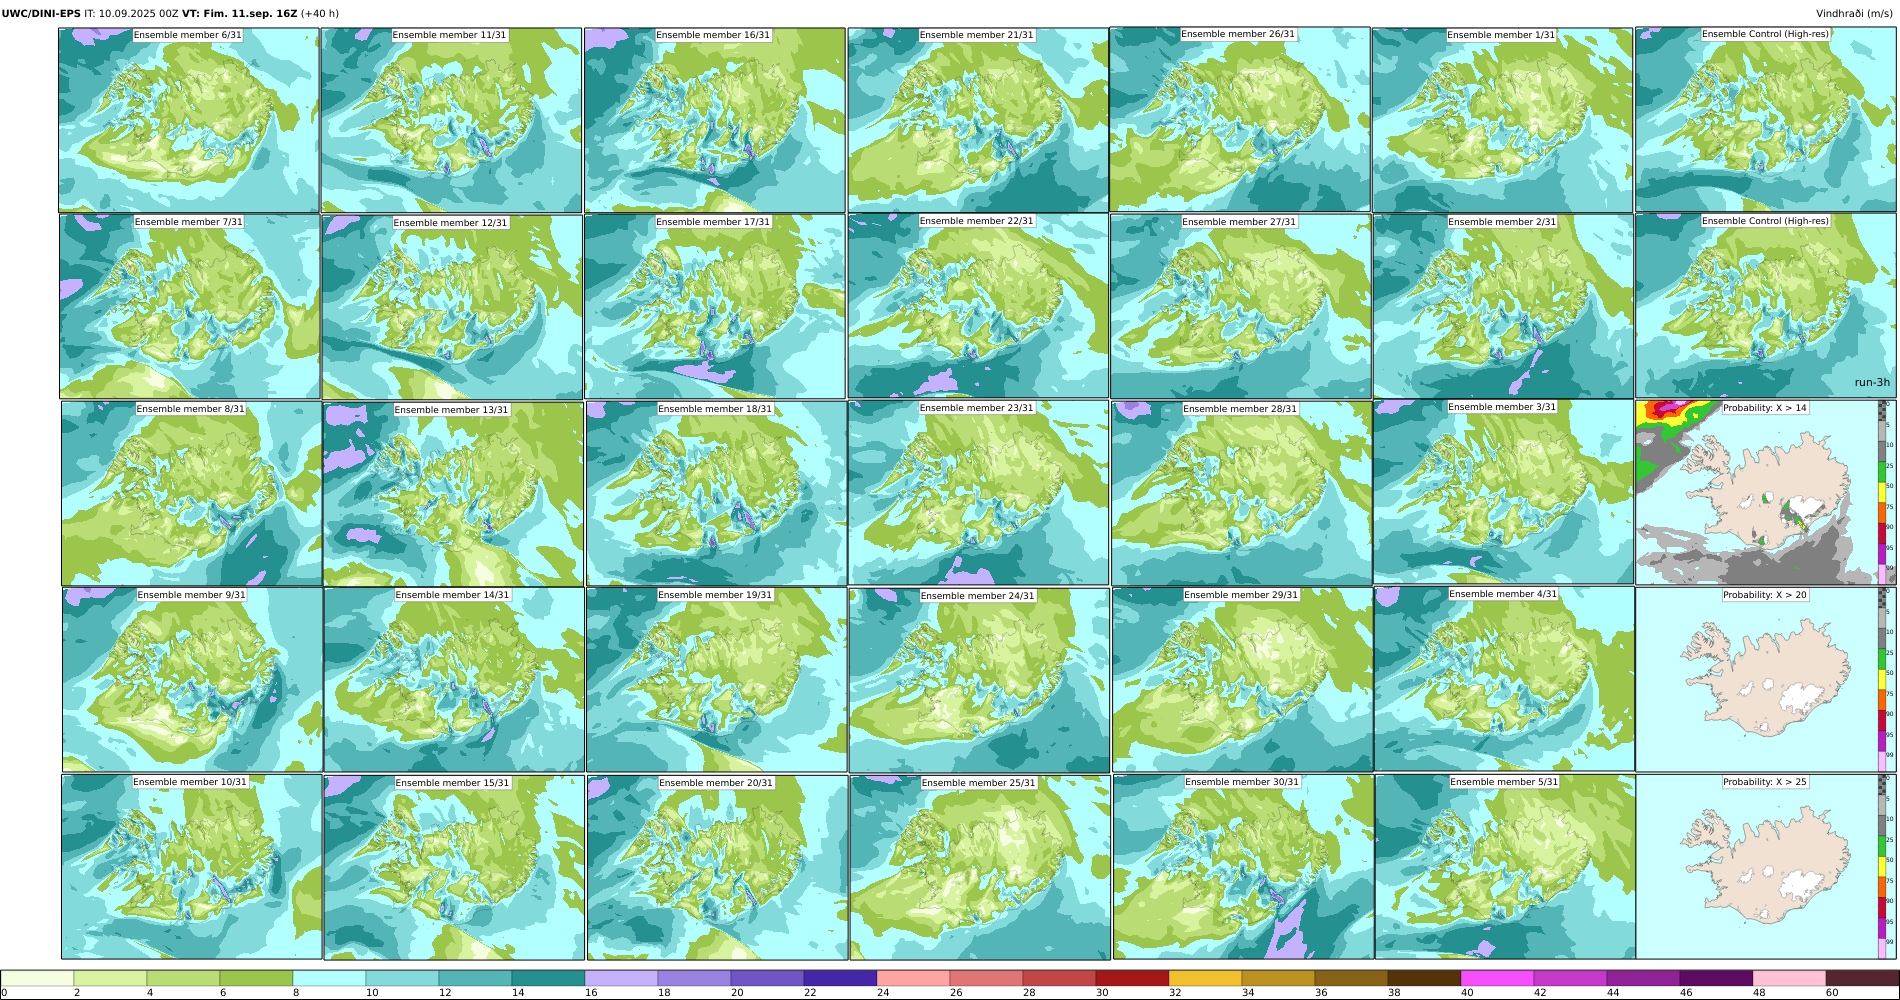Click the Ensemble member 27/31 panel
1900x1000 pixels.
pyautogui.click(x=1241, y=307)
